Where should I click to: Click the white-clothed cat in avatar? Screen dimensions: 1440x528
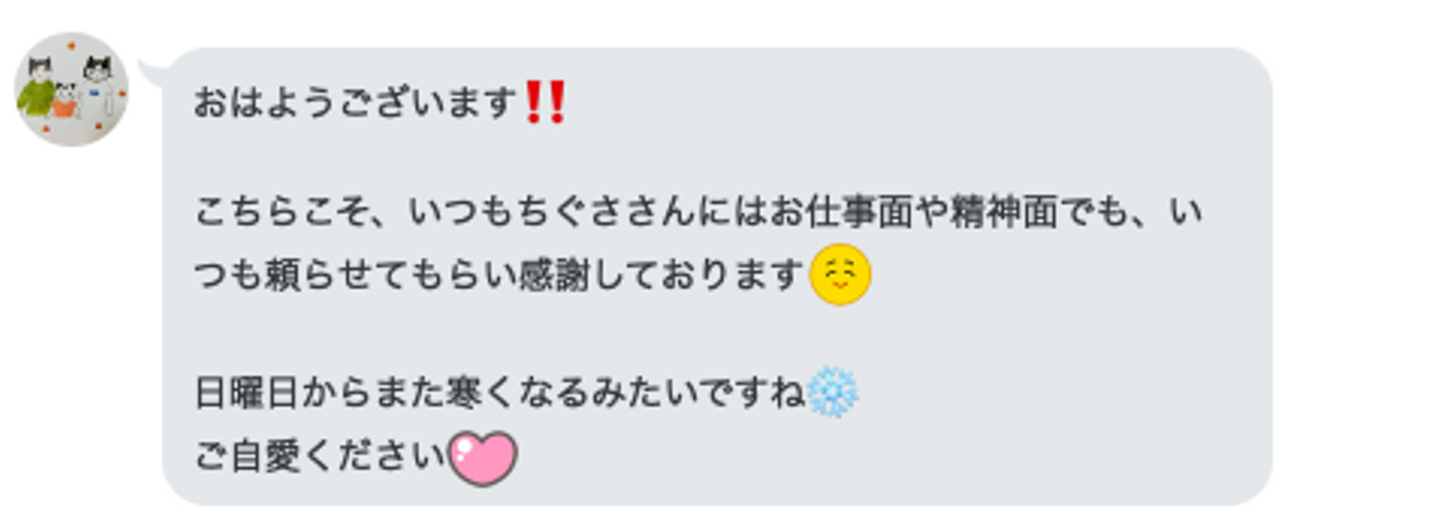(x=98, y=85)
